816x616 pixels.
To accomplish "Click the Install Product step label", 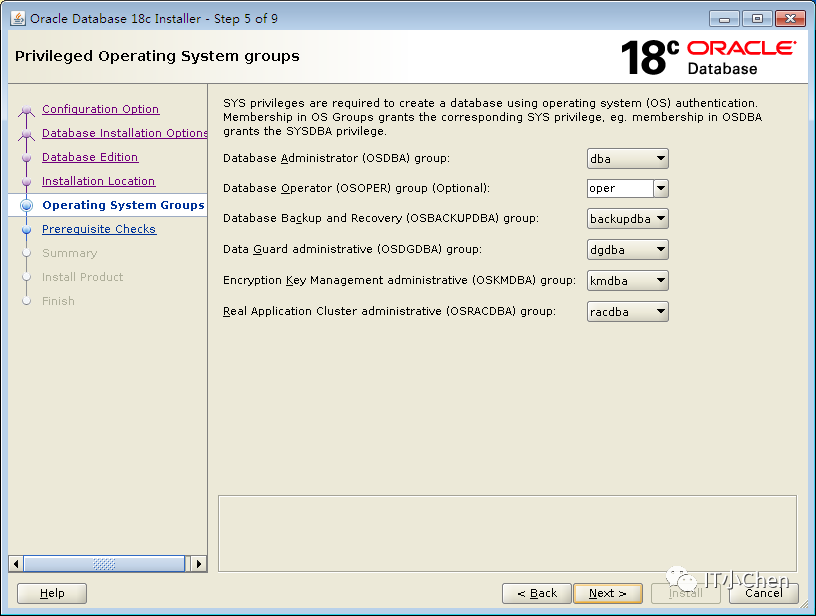I will (x=83, y=277).
